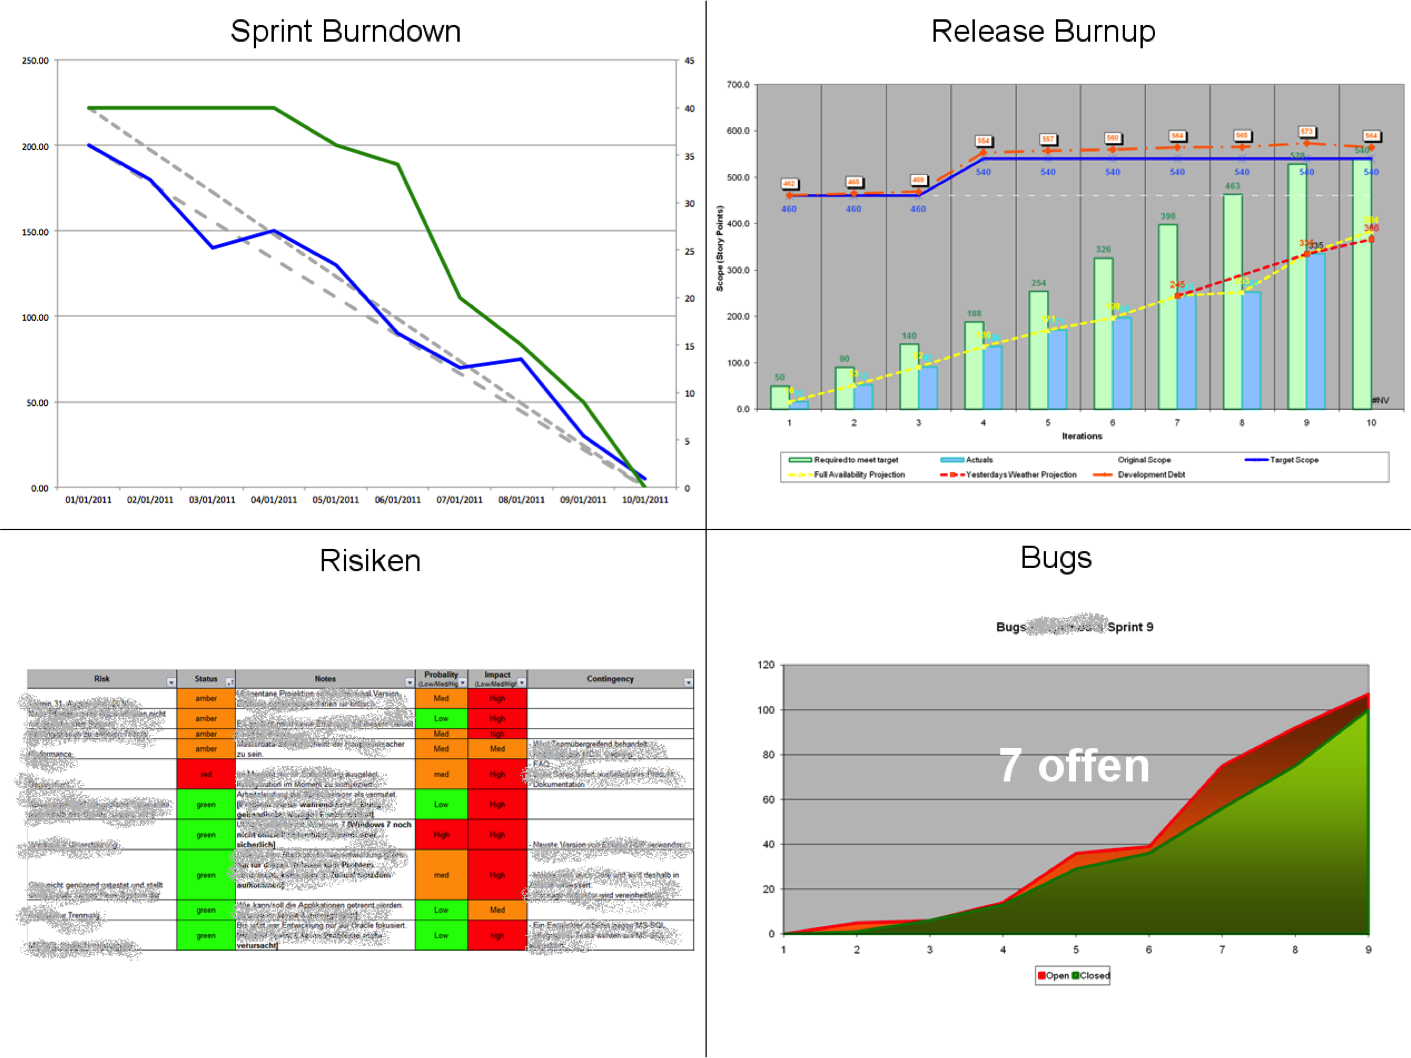Click the '#NV' label in Release Burnup chart
Screen dimensions: 1411x1058
click(1380, 400)
